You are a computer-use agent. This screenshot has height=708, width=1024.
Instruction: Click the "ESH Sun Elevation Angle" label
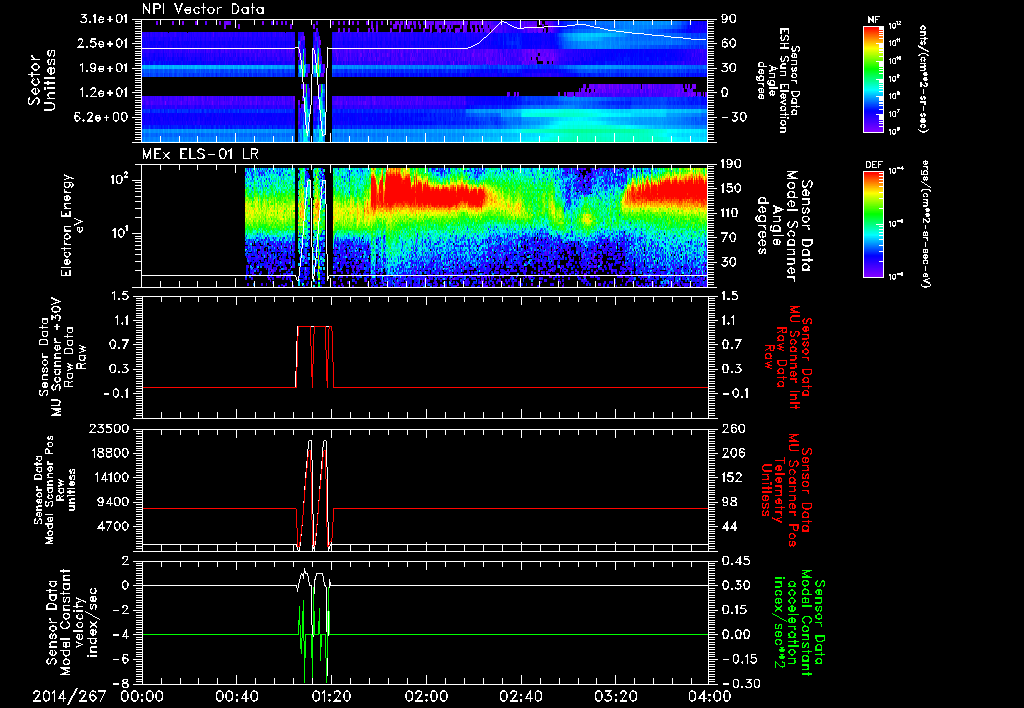click(777, 81)
